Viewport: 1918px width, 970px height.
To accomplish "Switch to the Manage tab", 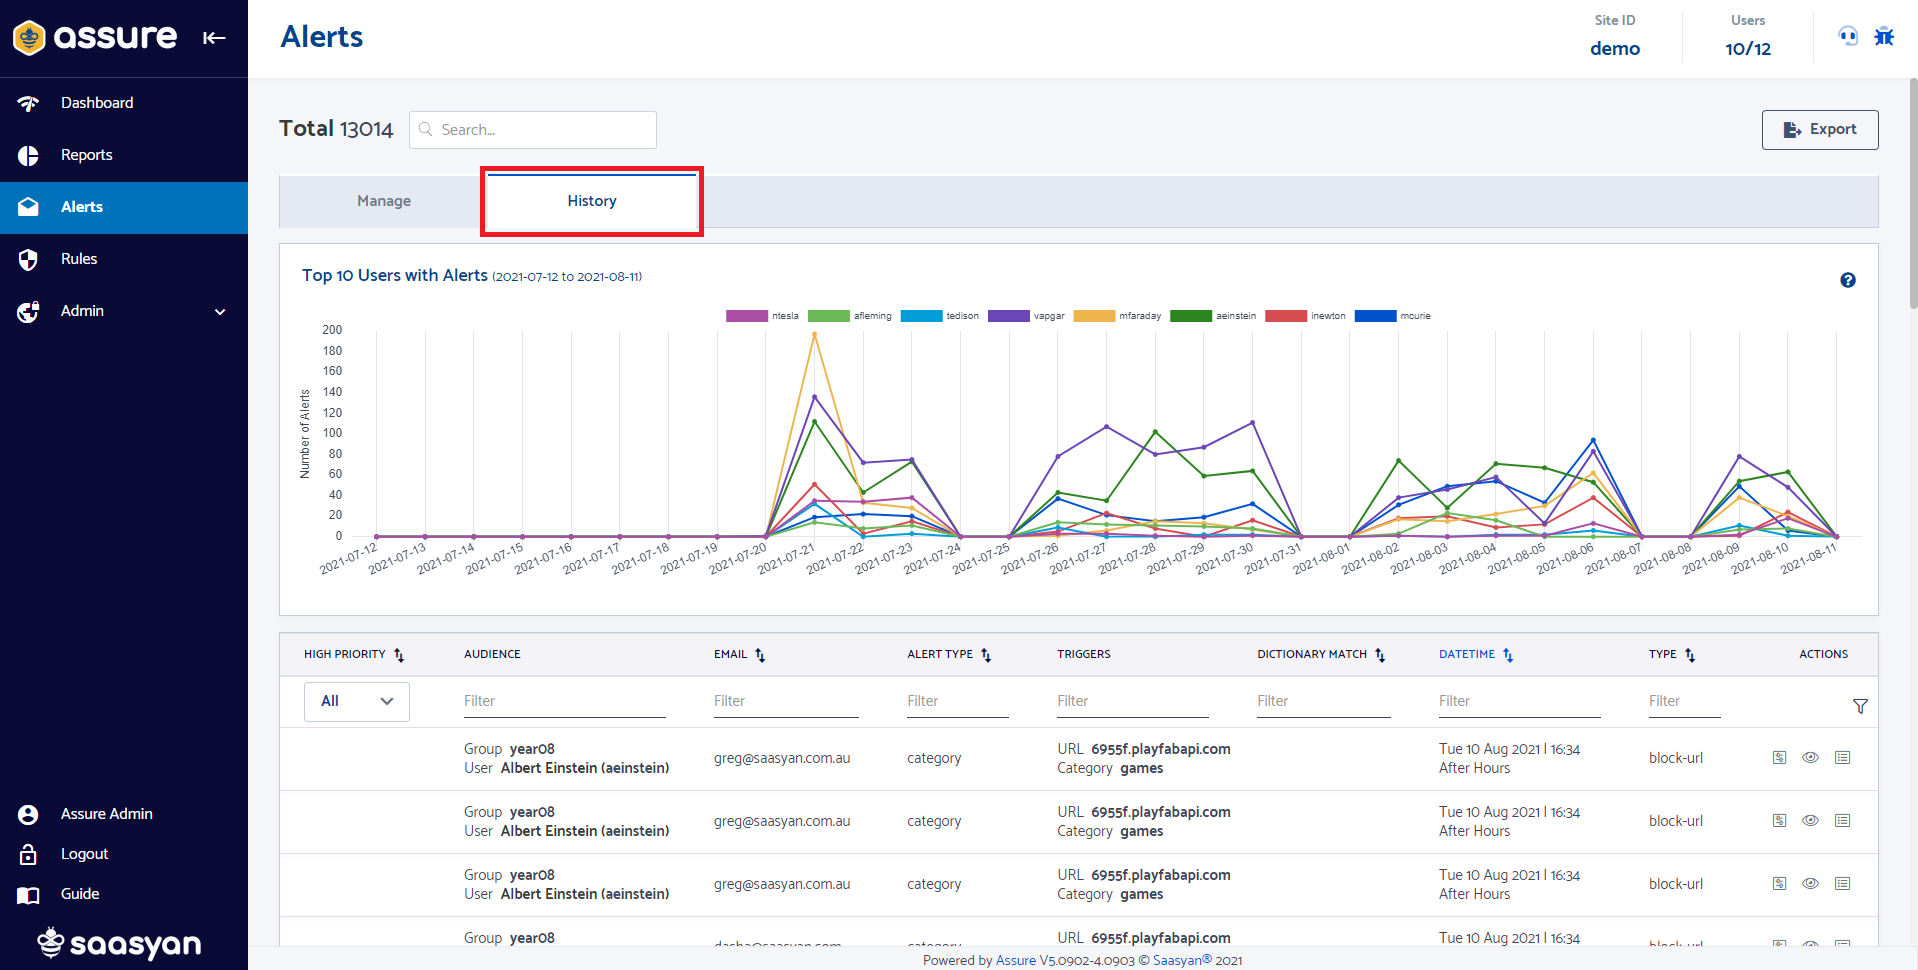I will click(x=384, y=201).
